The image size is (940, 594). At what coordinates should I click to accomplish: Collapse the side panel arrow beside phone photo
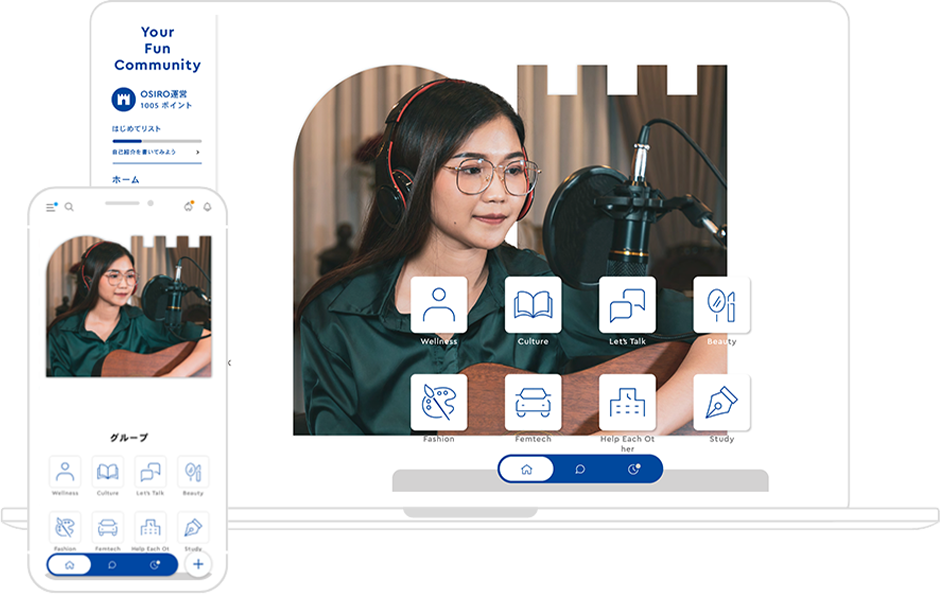(x=229, y=362)
